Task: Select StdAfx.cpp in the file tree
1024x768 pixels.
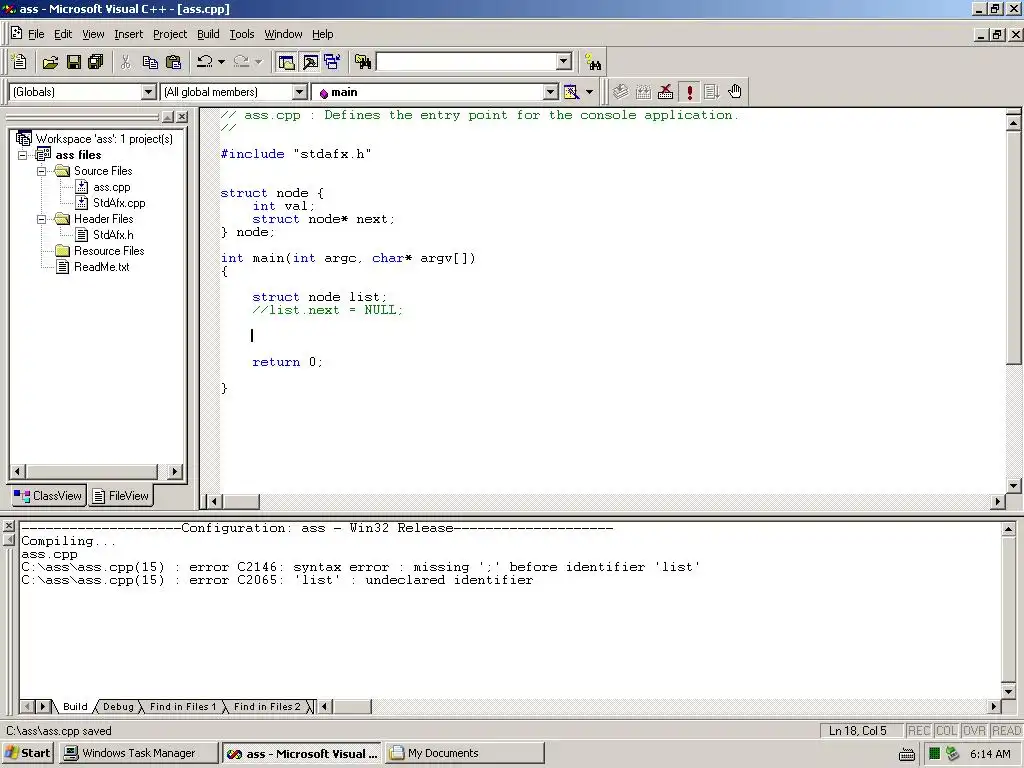Action: pyautogui.click(x=119, y=202)
